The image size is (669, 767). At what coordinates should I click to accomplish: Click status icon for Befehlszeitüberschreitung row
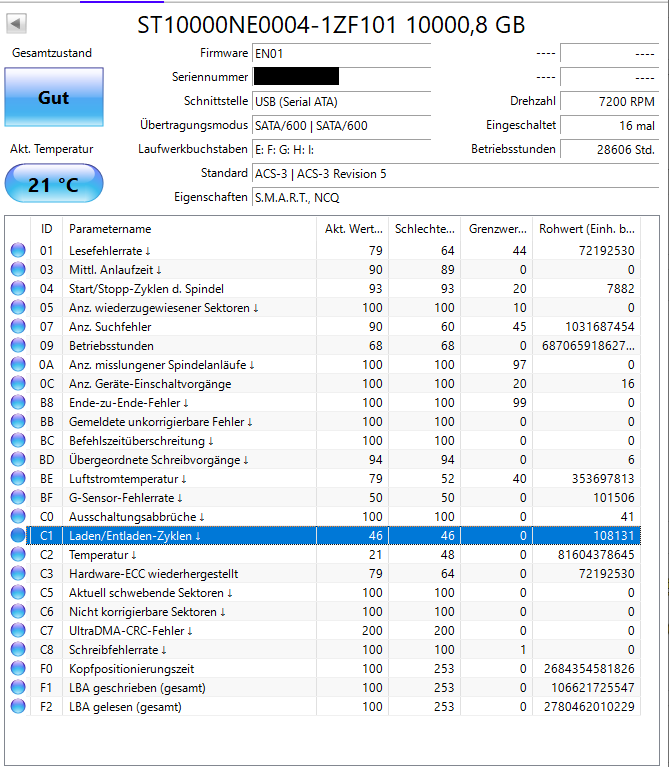point(18,441)
